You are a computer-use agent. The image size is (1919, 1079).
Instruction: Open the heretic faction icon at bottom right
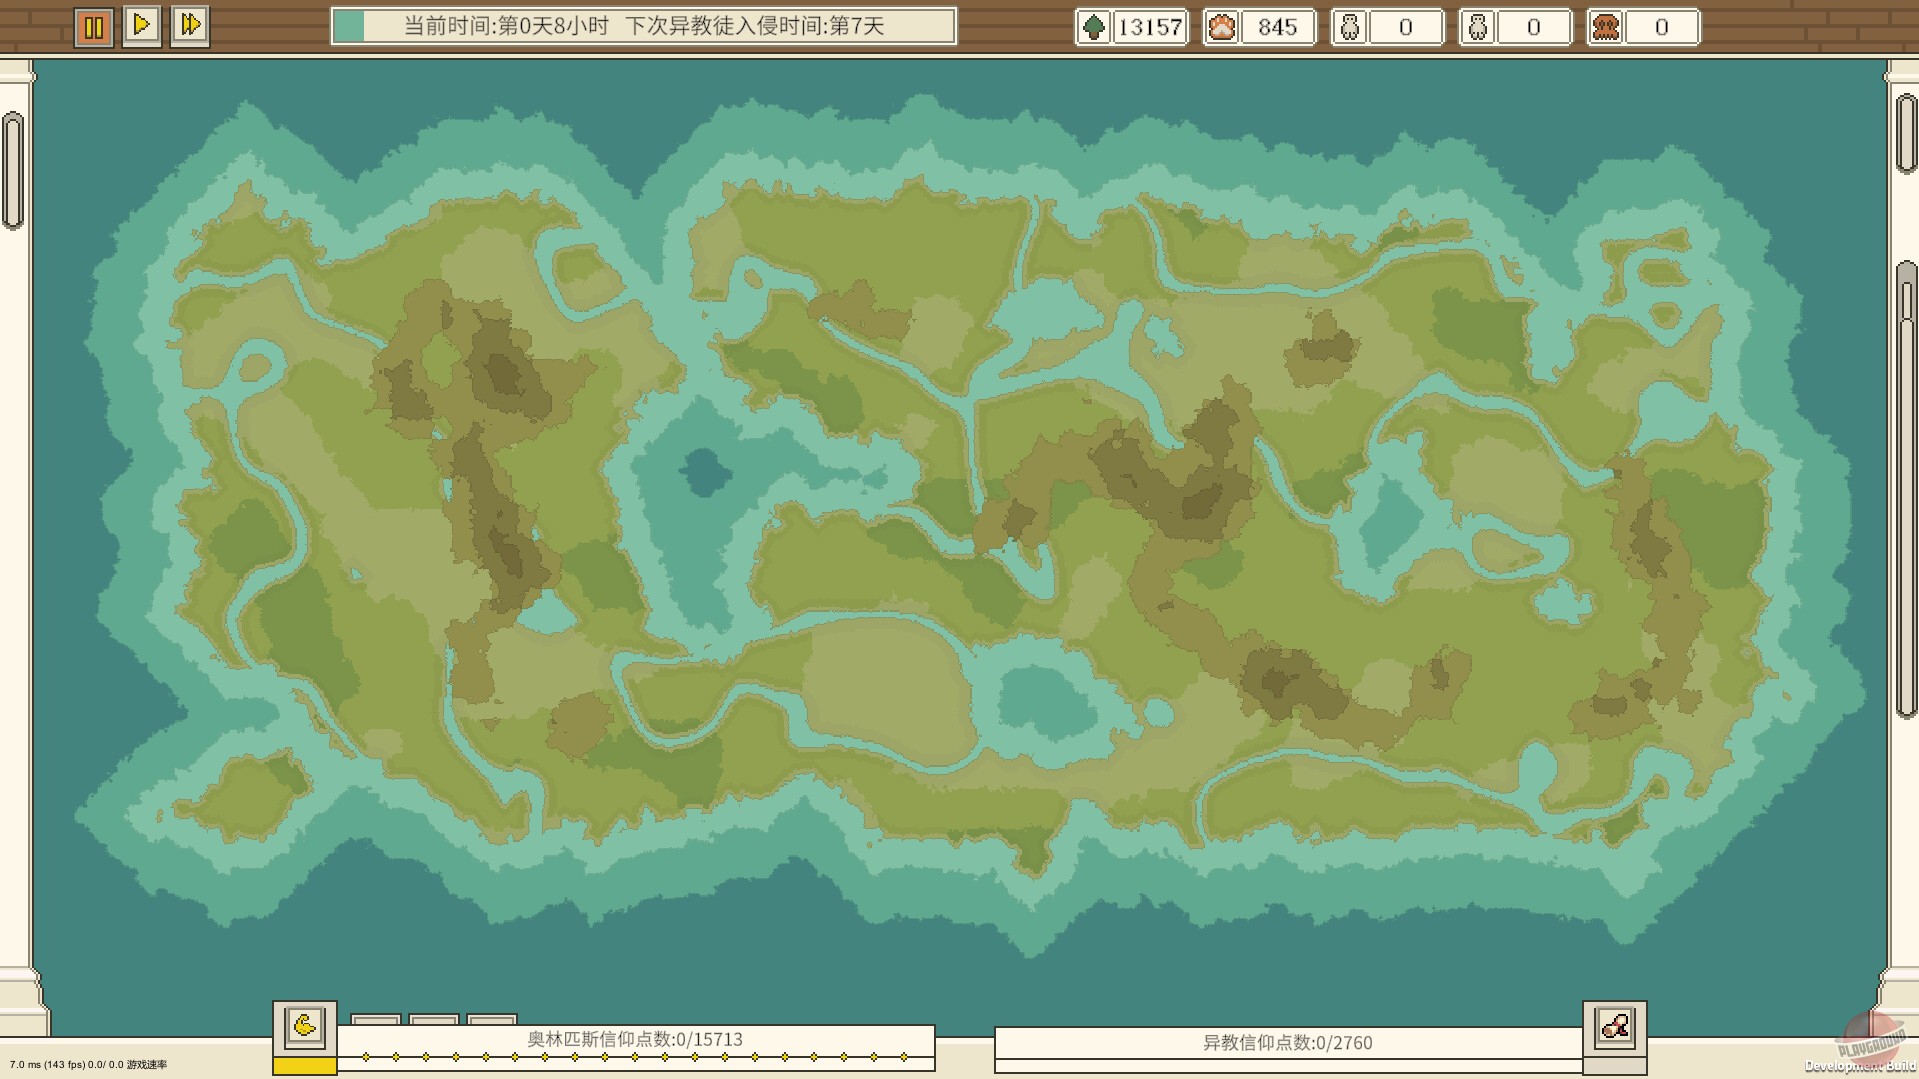pyautogui.click(x=1614, y=1027)
